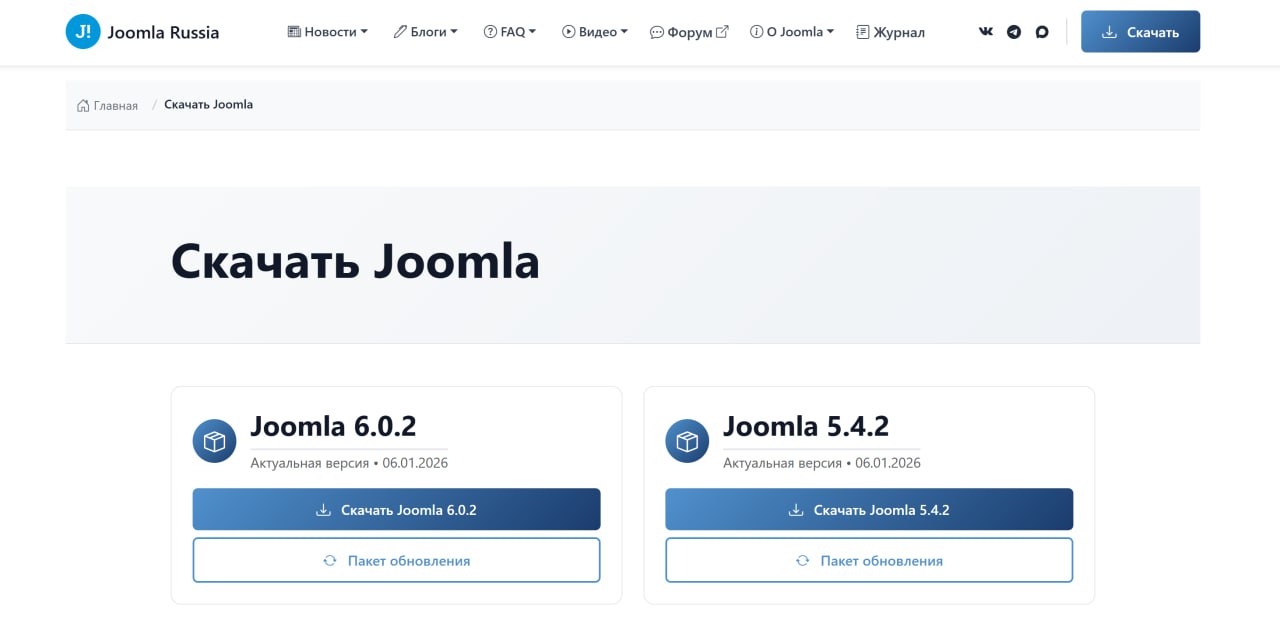Click the external-link icon next to Форум

722,30
